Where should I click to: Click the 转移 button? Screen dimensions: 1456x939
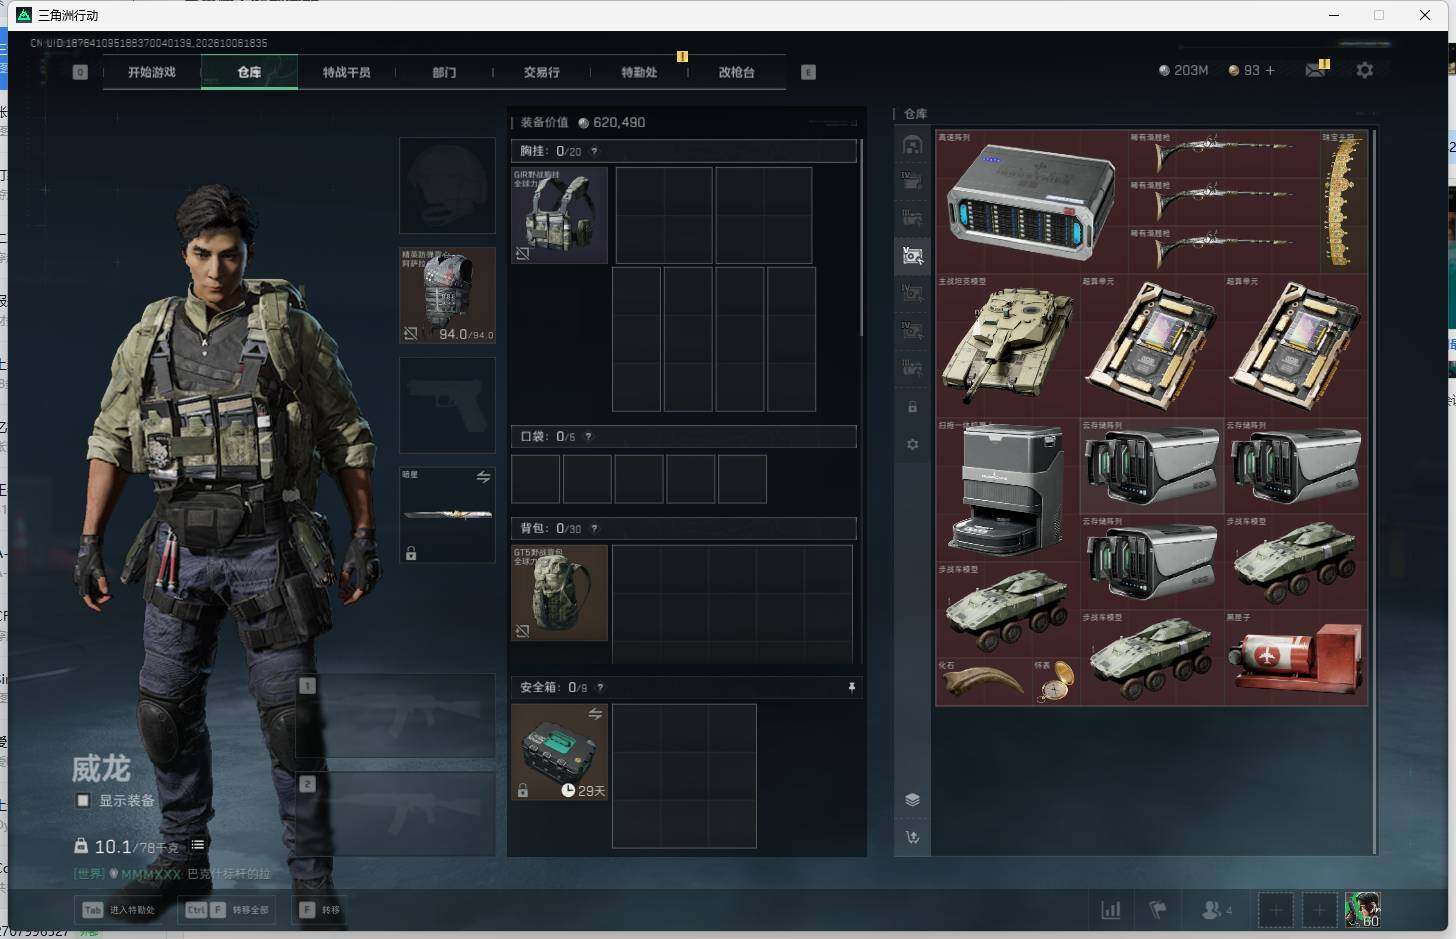pos(320,910)
